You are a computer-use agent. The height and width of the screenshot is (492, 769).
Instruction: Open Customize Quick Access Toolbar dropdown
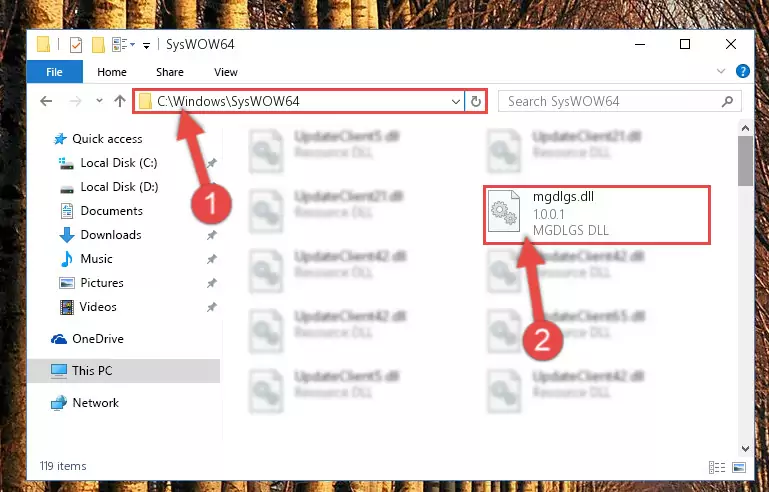pyautogui.click(x=146, y=46)
